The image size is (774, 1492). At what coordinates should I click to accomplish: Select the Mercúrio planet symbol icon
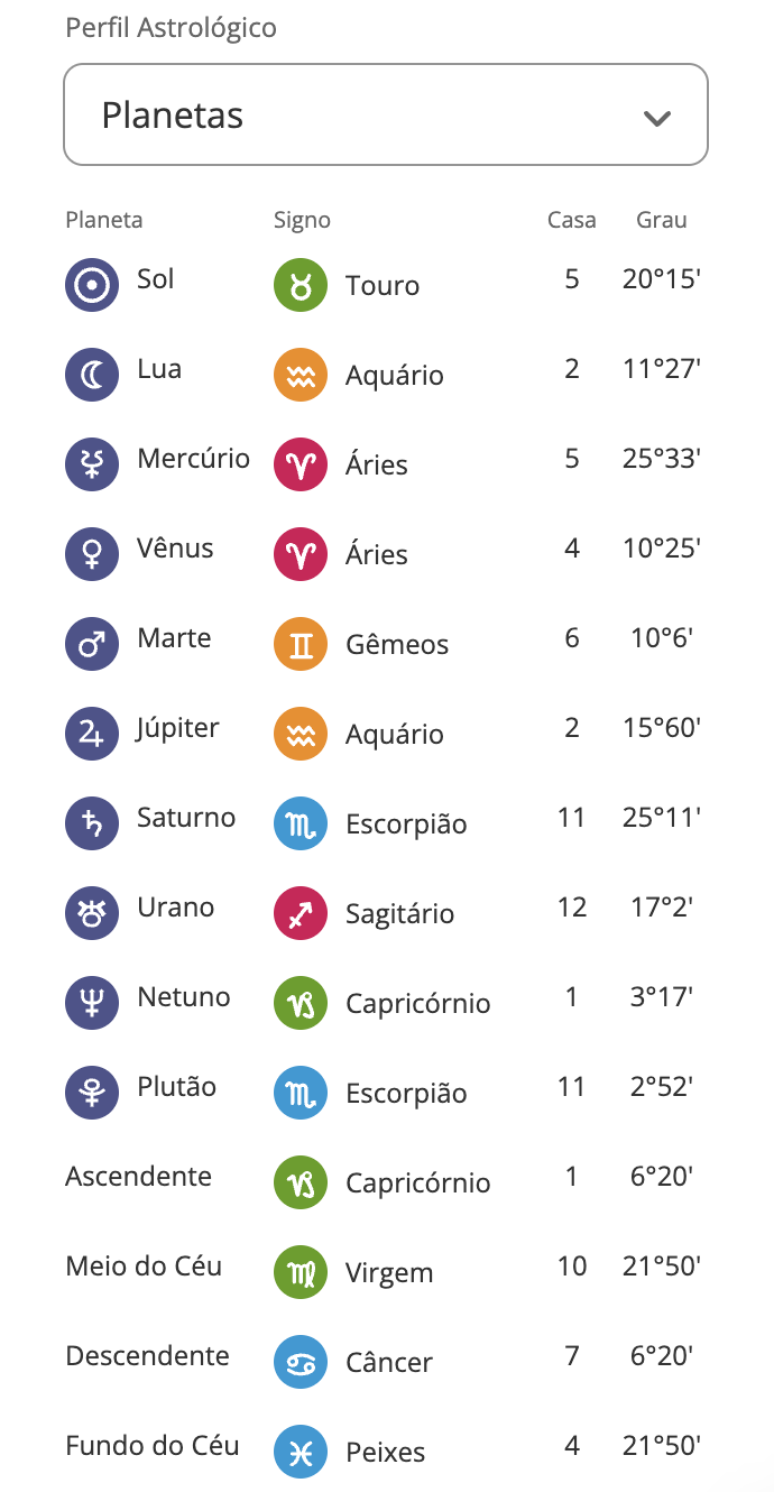92,464
